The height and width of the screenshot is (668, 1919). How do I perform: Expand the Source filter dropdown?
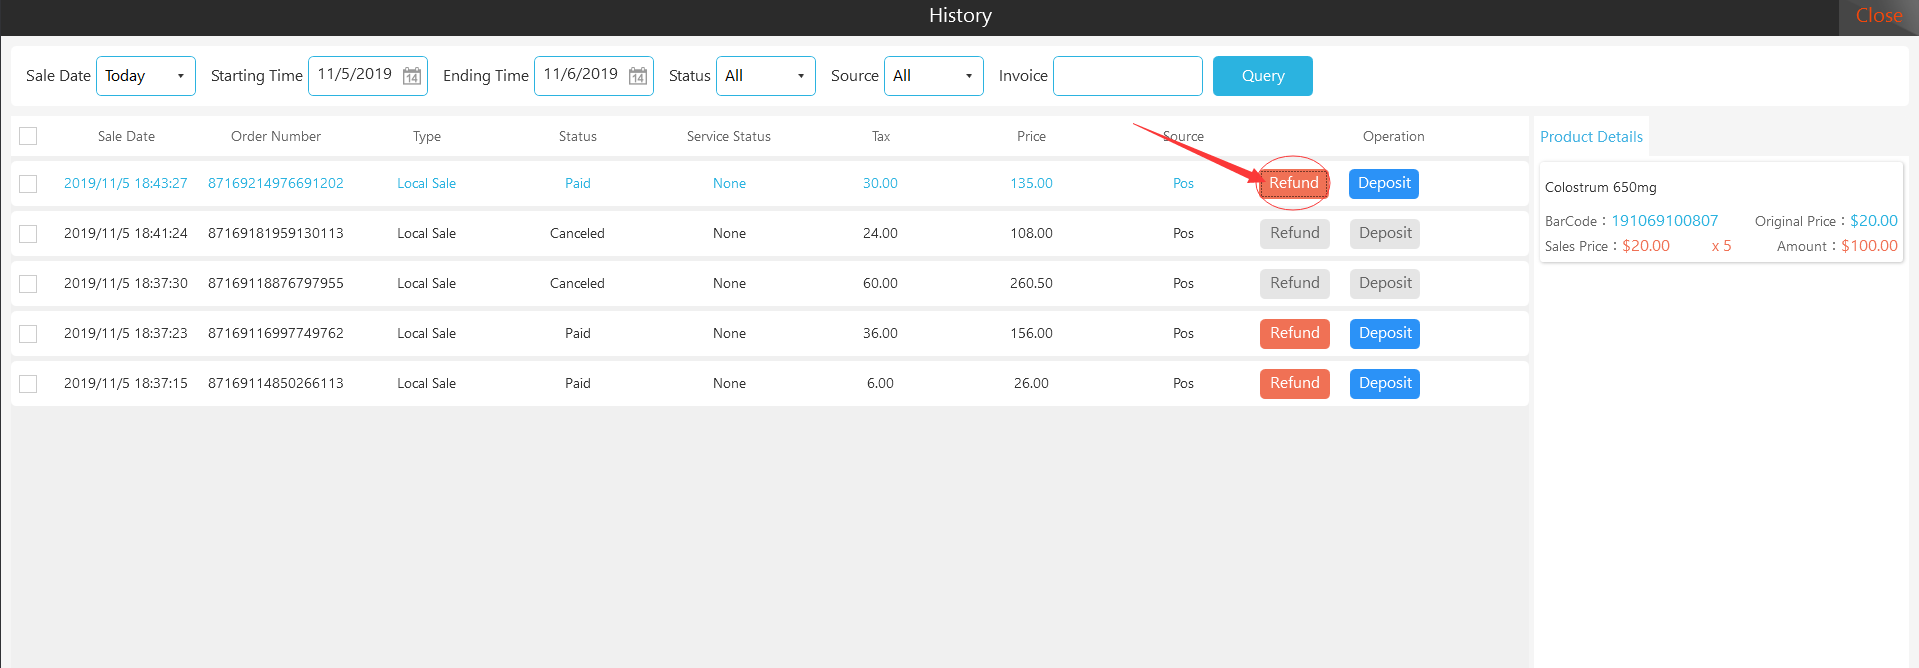point(933,76)
